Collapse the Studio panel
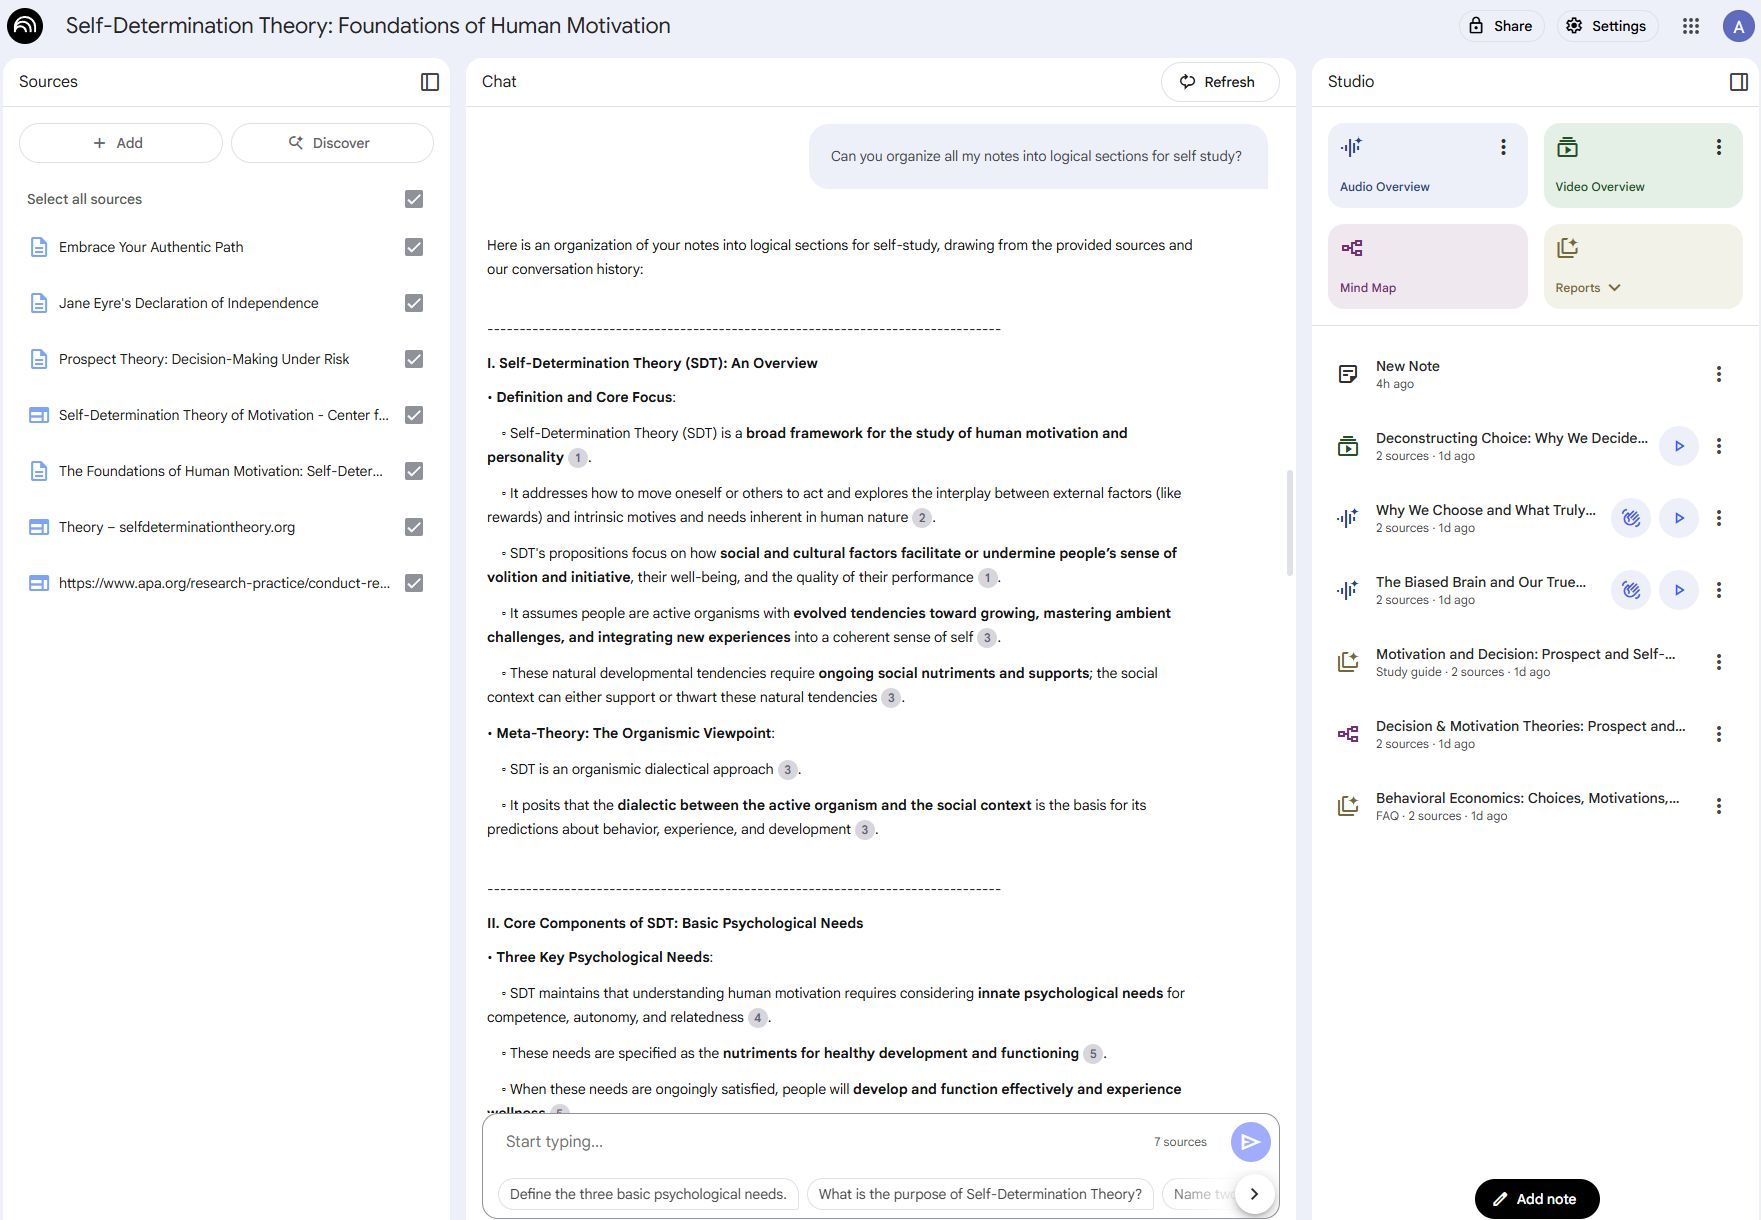This screenshot has height=1220, width=1761. click(x=1740, y=82)
